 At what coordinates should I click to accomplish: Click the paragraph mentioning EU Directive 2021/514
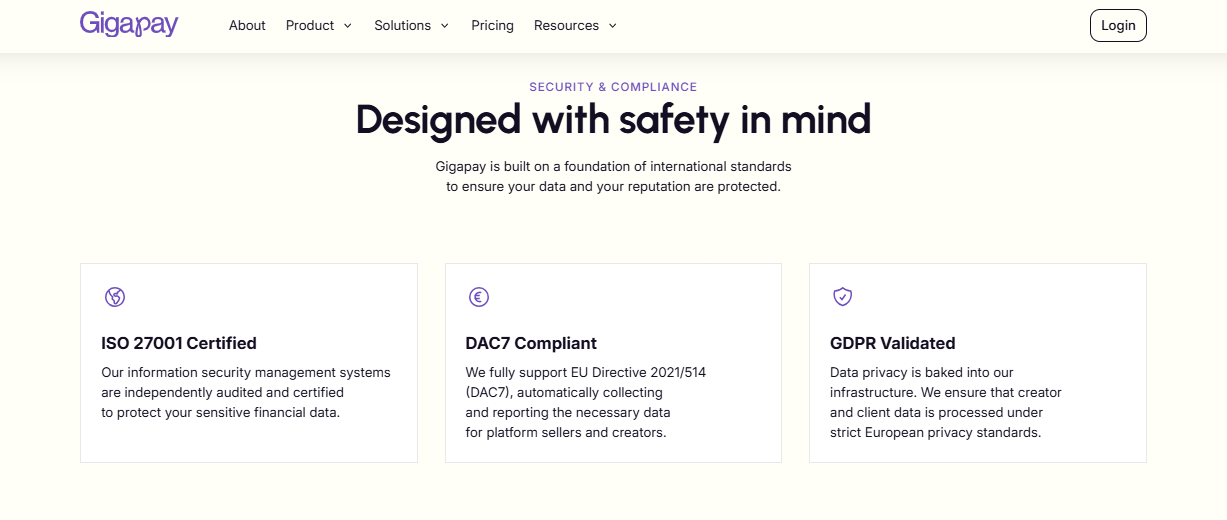[586, 402]
